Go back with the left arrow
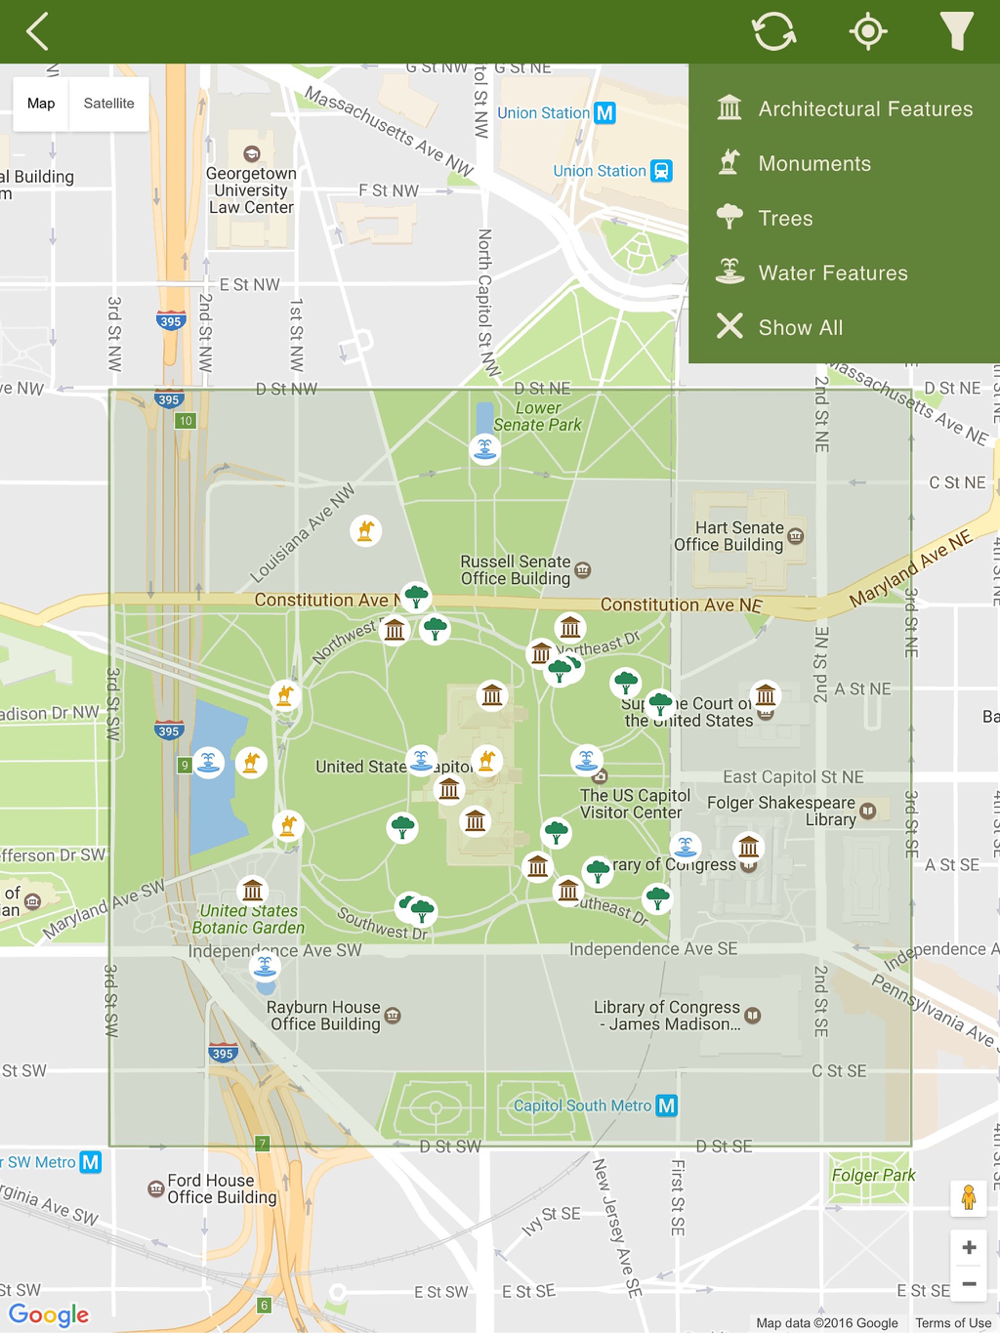The image size is (1000, 1334). point(37,31)
